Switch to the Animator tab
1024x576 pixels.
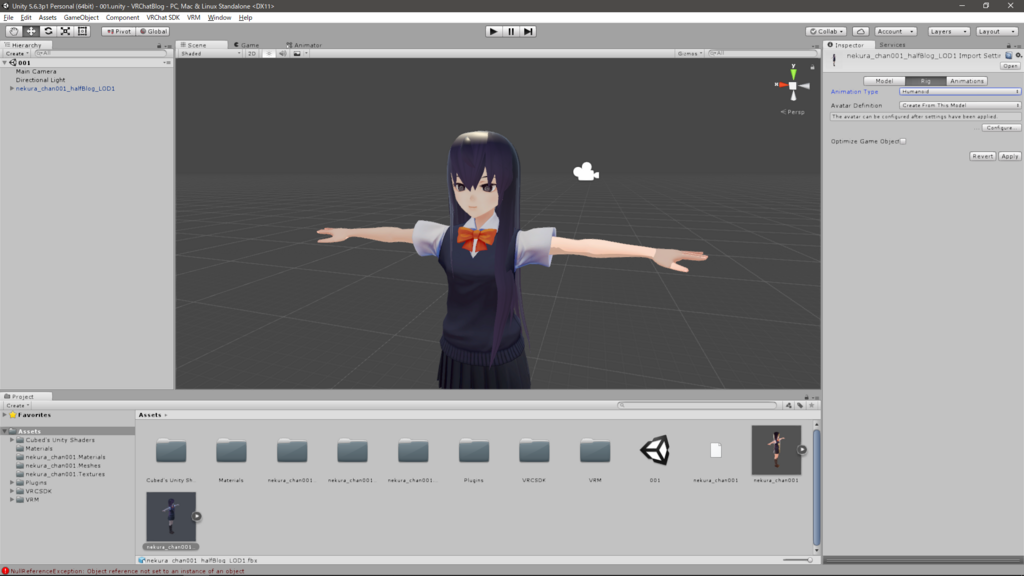pyautogui.click(x=304, y=45)
